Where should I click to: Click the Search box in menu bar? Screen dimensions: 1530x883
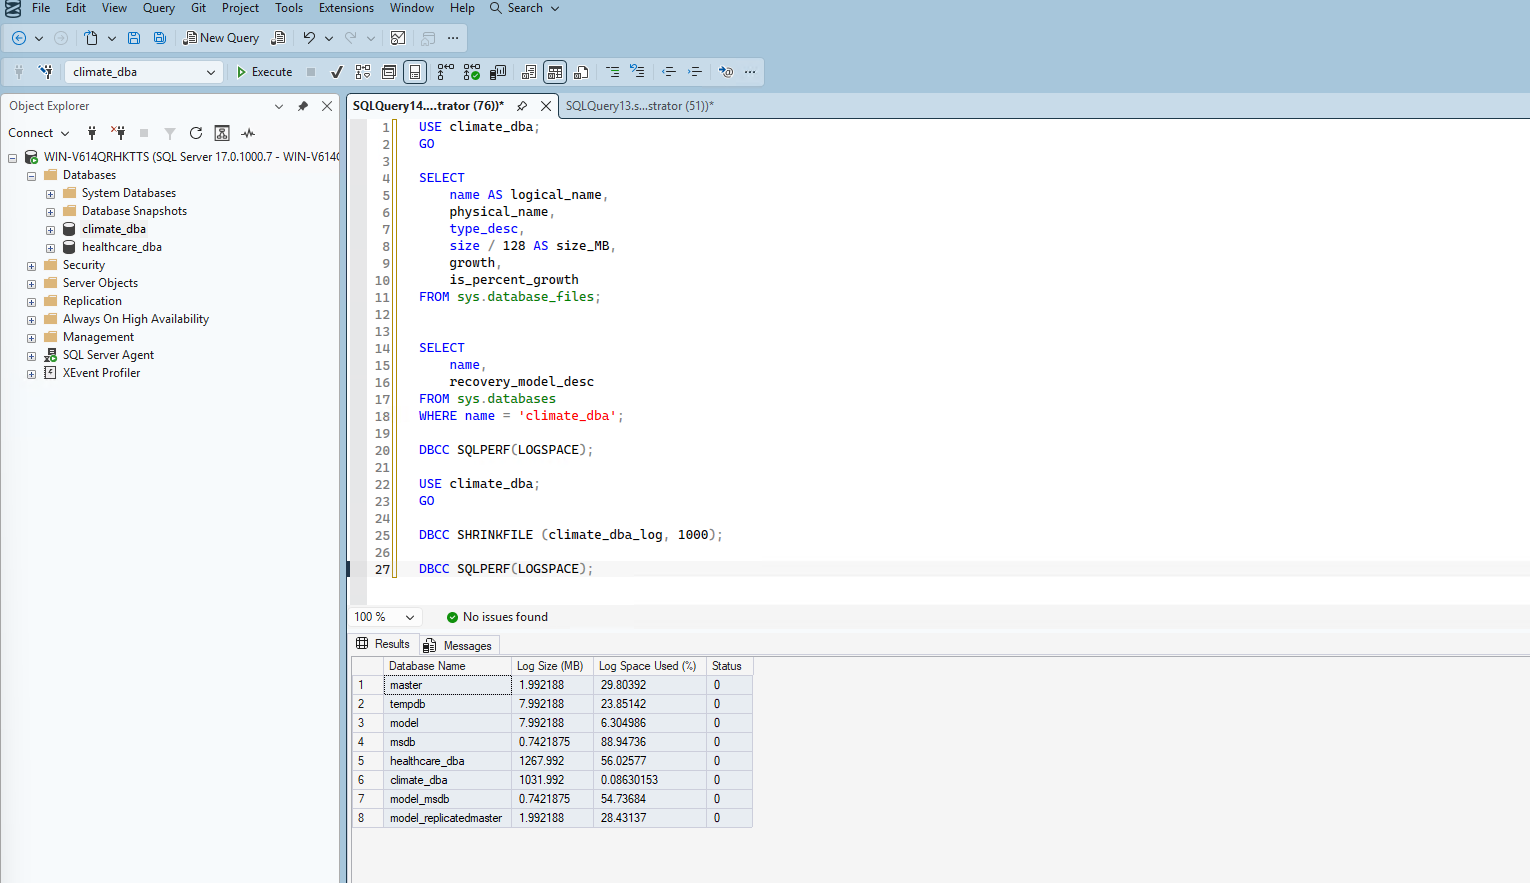tap(524, 8)
